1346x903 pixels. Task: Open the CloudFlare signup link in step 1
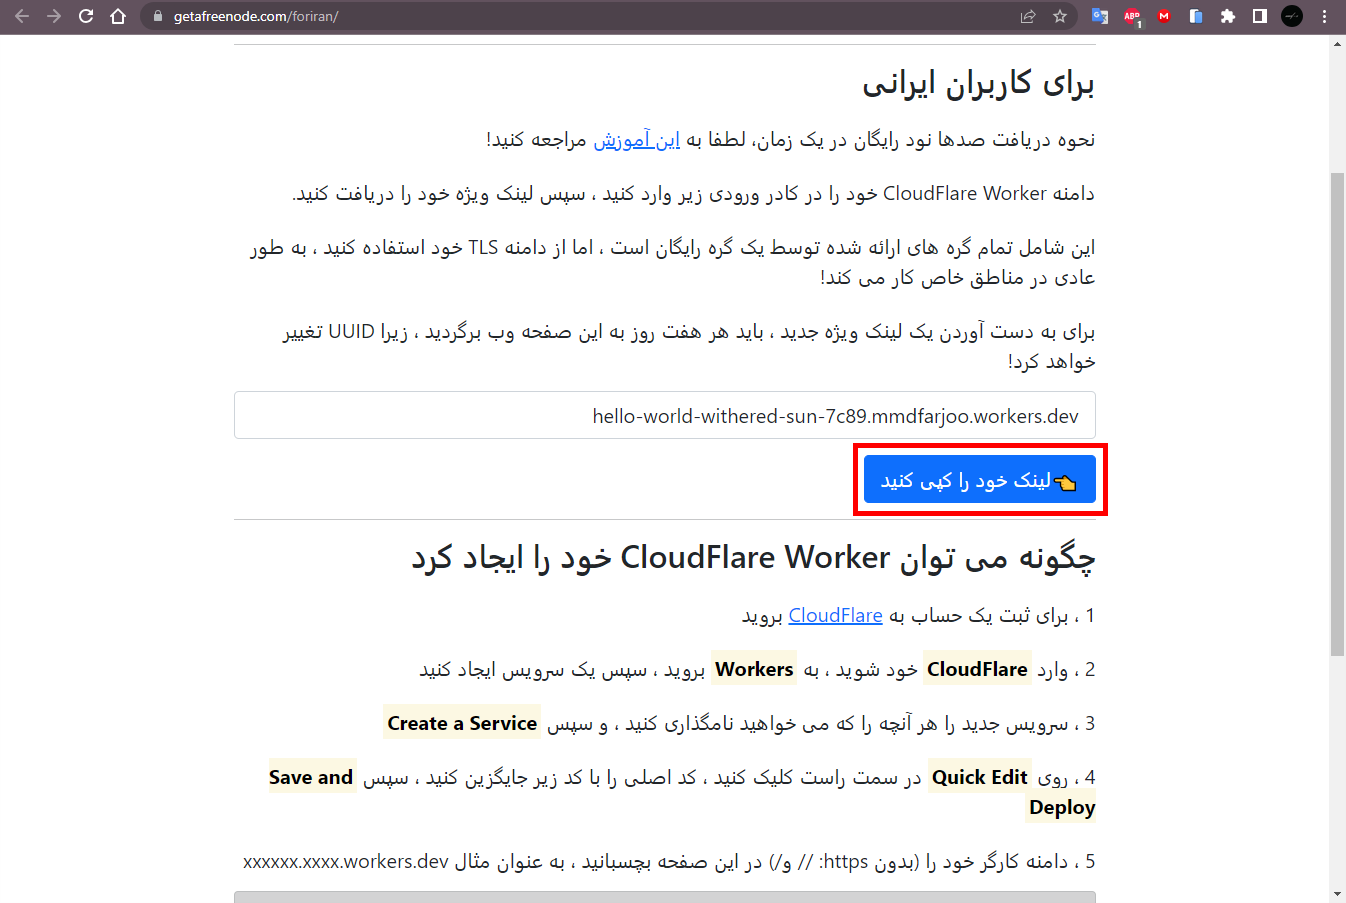835,615
